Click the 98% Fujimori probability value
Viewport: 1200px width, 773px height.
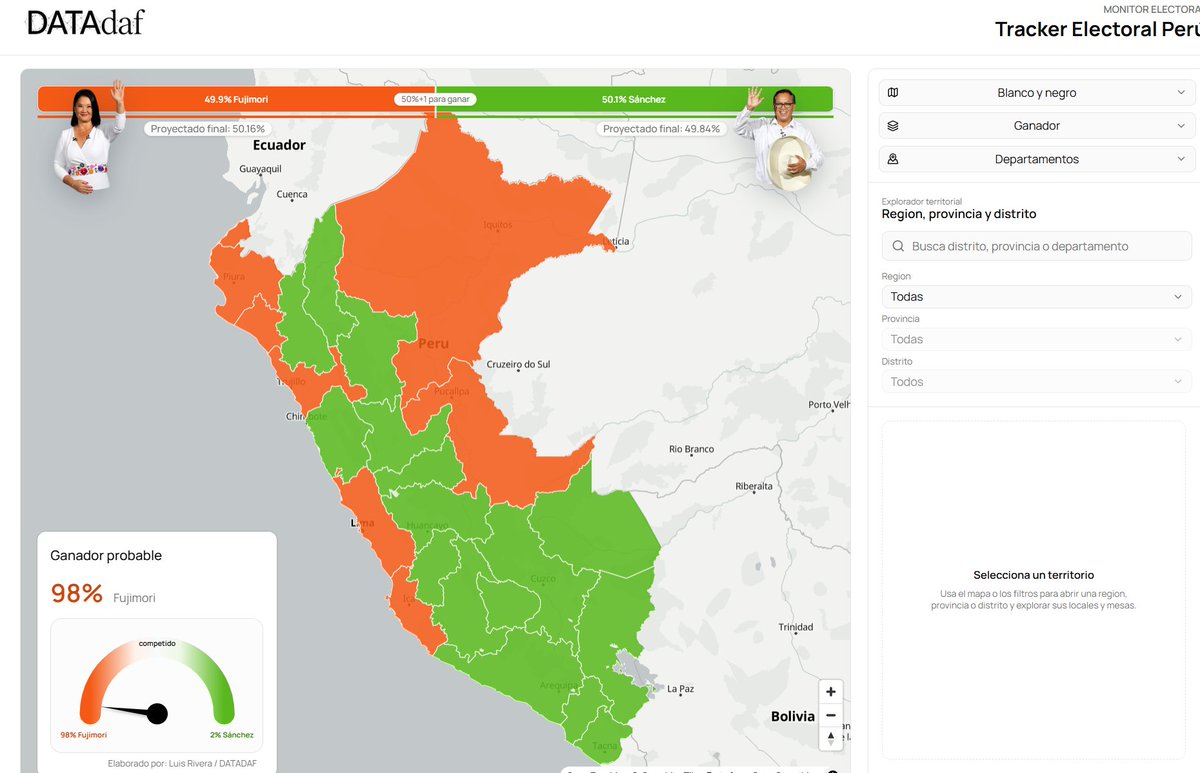click(x=77, y=593)
